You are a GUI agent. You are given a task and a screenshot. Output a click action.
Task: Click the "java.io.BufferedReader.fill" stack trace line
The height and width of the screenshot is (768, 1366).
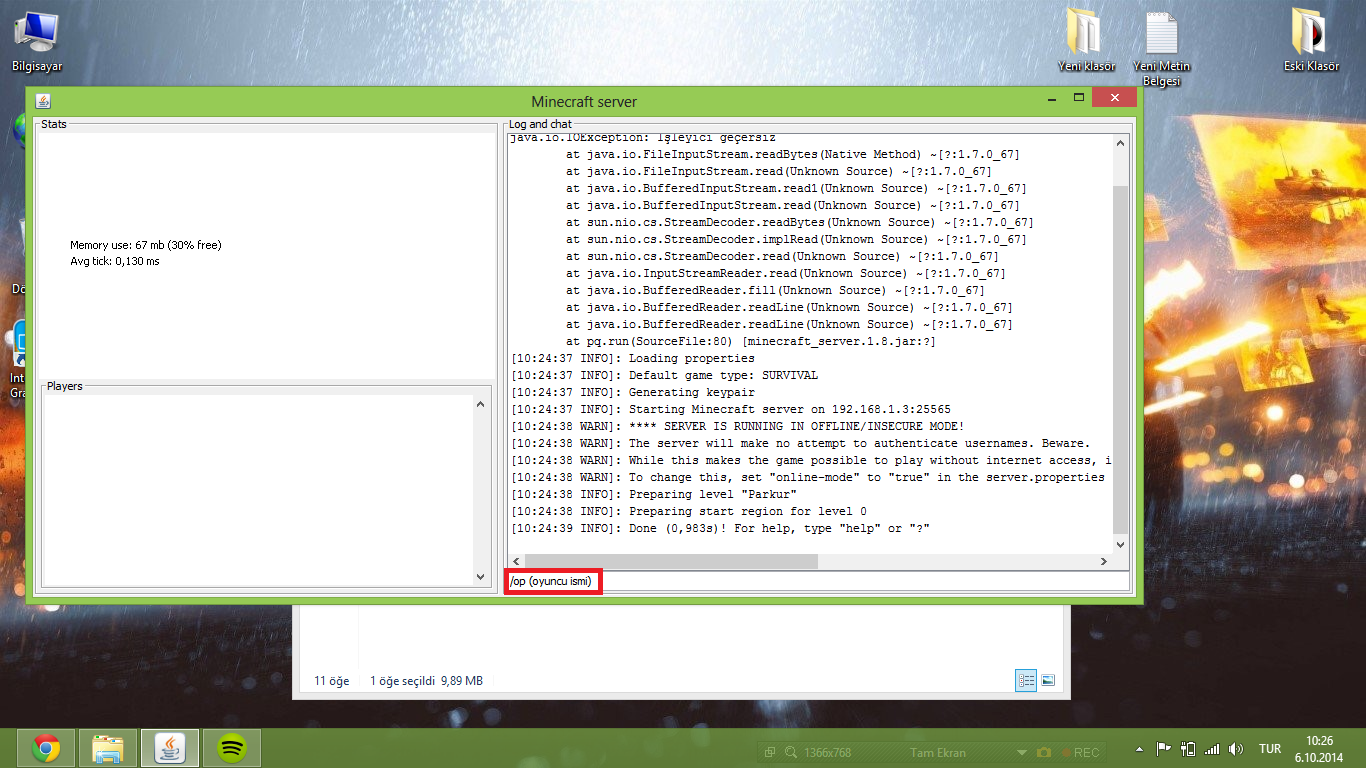[775, 291]
